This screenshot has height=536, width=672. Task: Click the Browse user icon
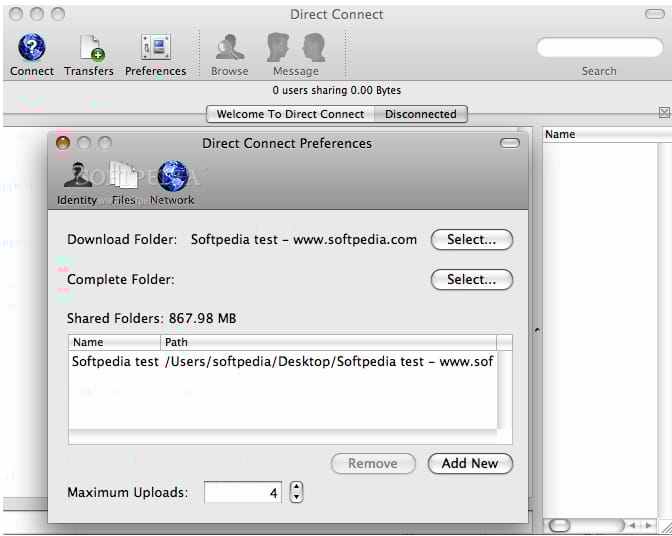point(230,47)
